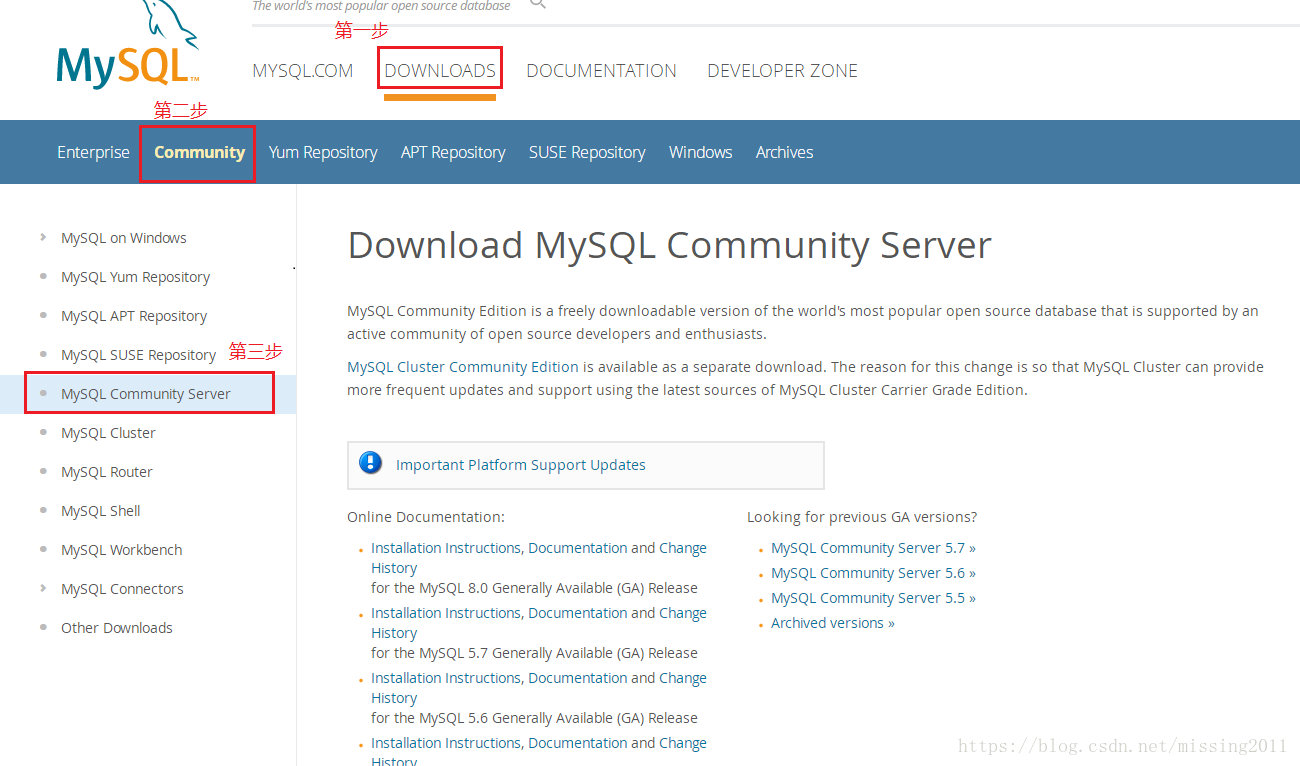The height and width of the screenshot is (766, 1300).
Task: Expand the MySQL on Windows sidebar entry
Action: pos(123,237)
